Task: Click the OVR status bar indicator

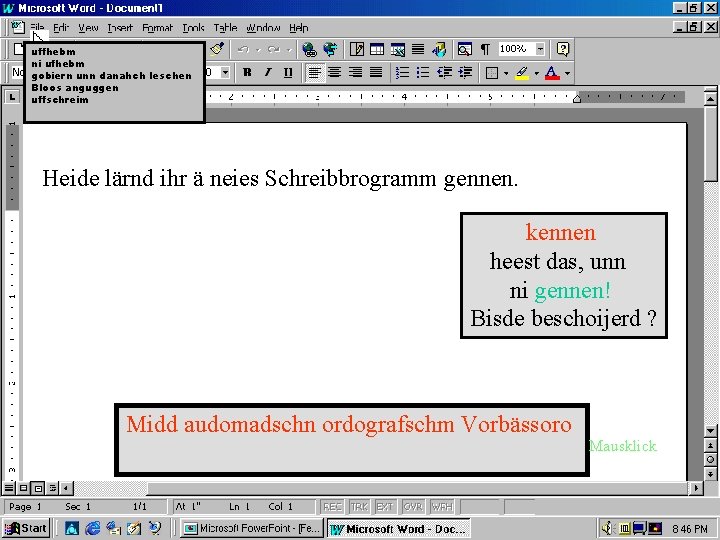Action: point(413,507)
